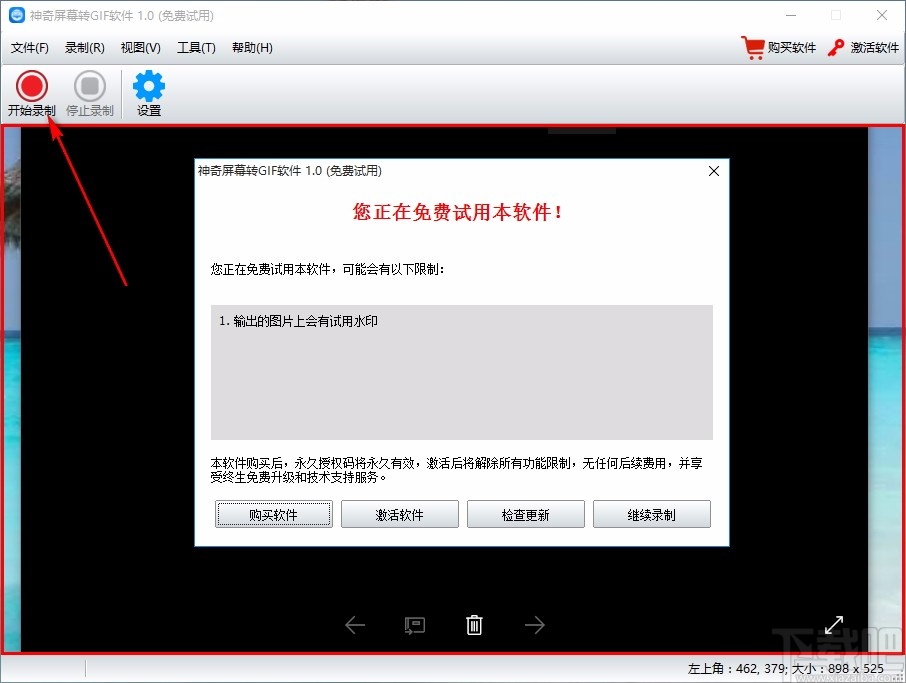
Task: Open the 文件(F) menu
Action: click(x=30, y=47)
